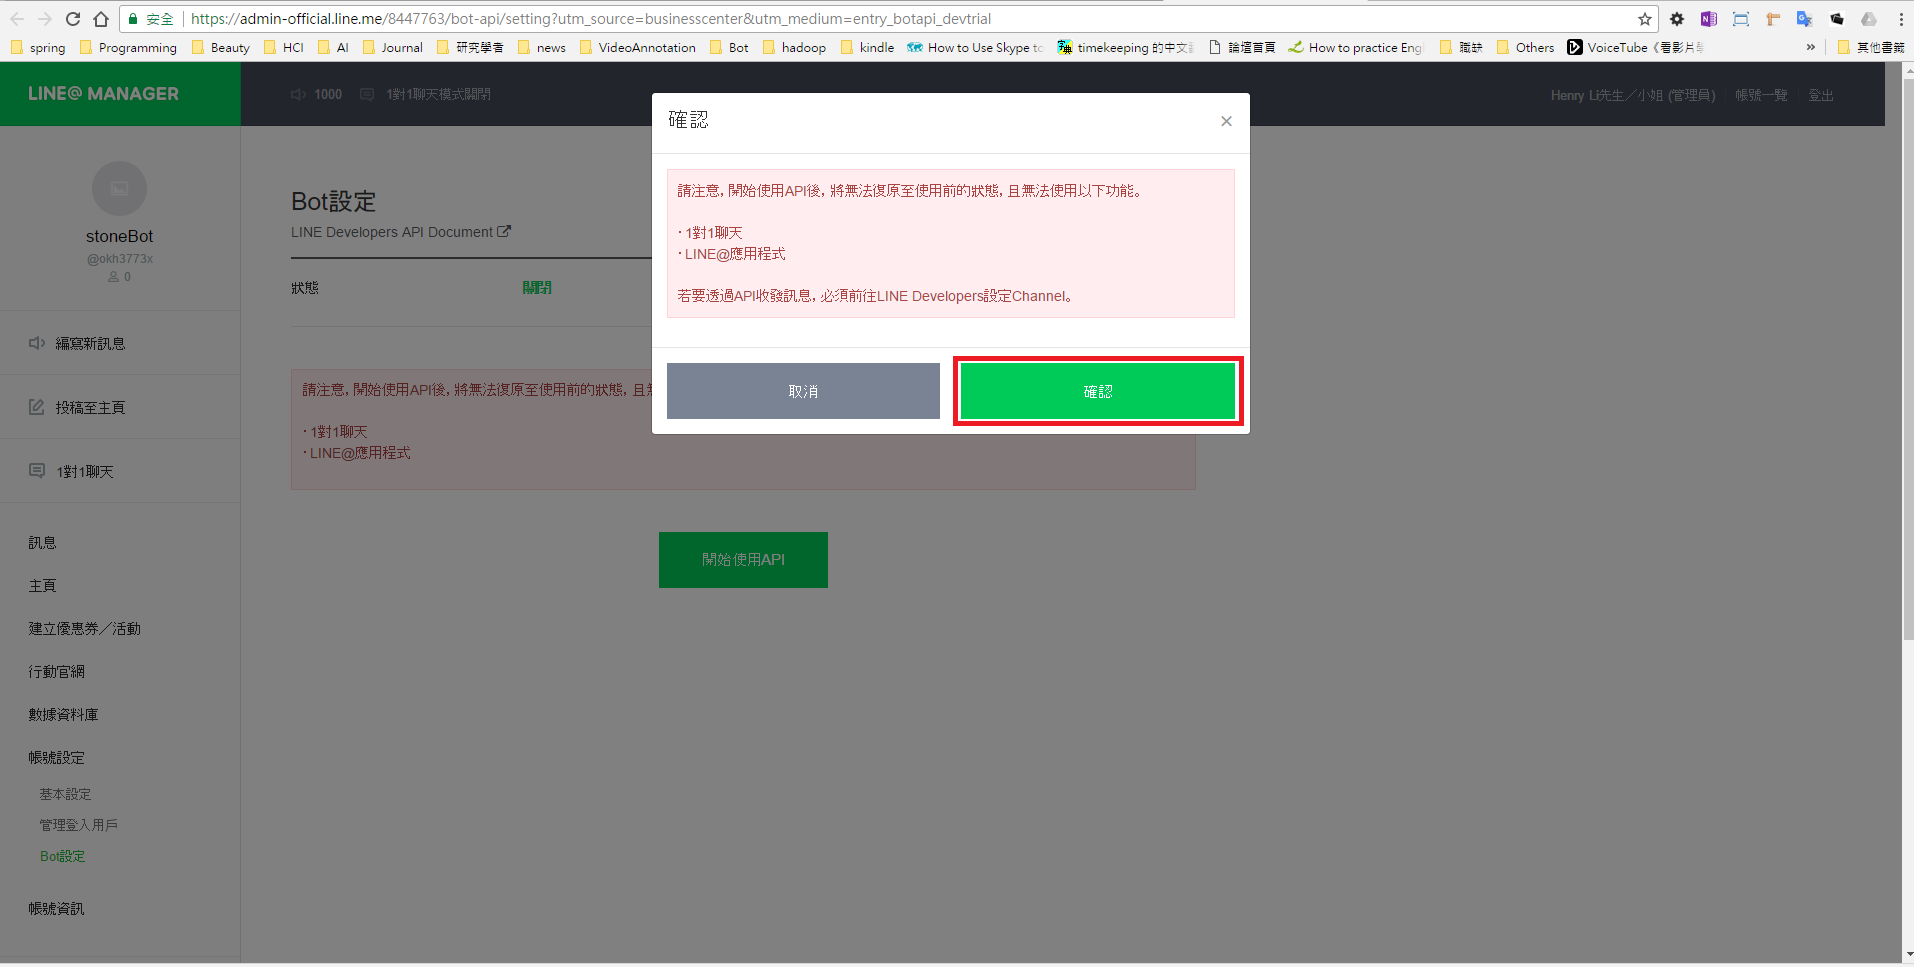This screenshot has height=967, width=1914.
Task: Open LINE Developers API Document link
Action: (401, 232)
